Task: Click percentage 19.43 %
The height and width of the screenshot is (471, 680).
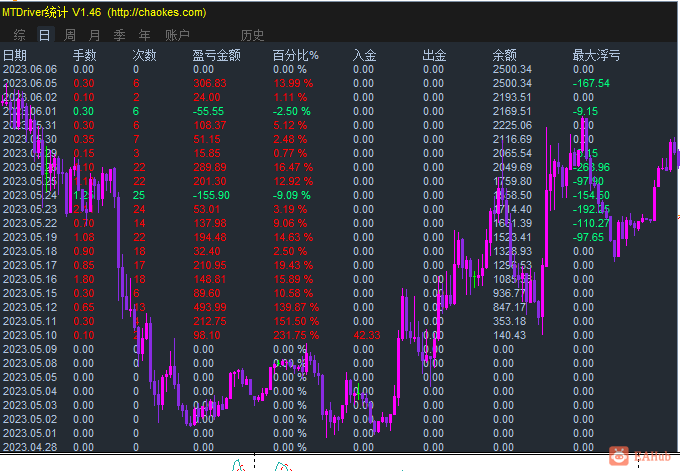Action: click(293, 265)
